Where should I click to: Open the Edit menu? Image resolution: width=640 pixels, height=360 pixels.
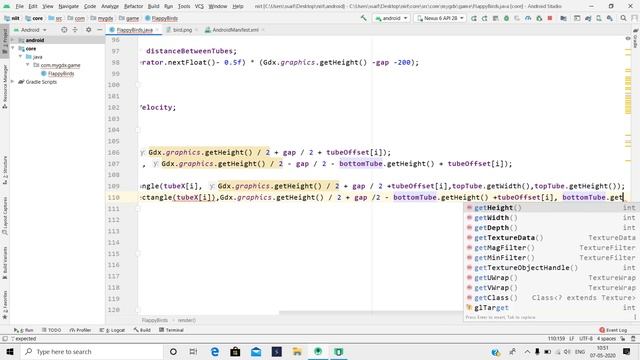33,7
